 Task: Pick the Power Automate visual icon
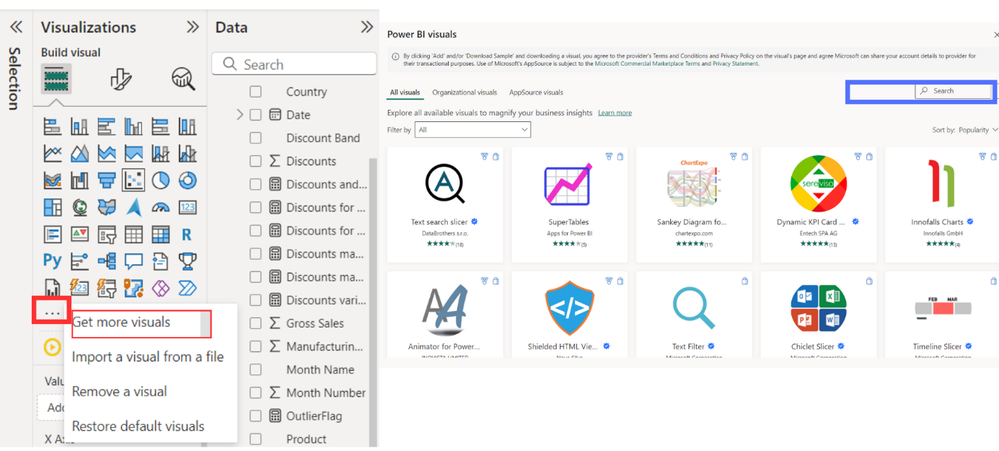click(187, 288)
